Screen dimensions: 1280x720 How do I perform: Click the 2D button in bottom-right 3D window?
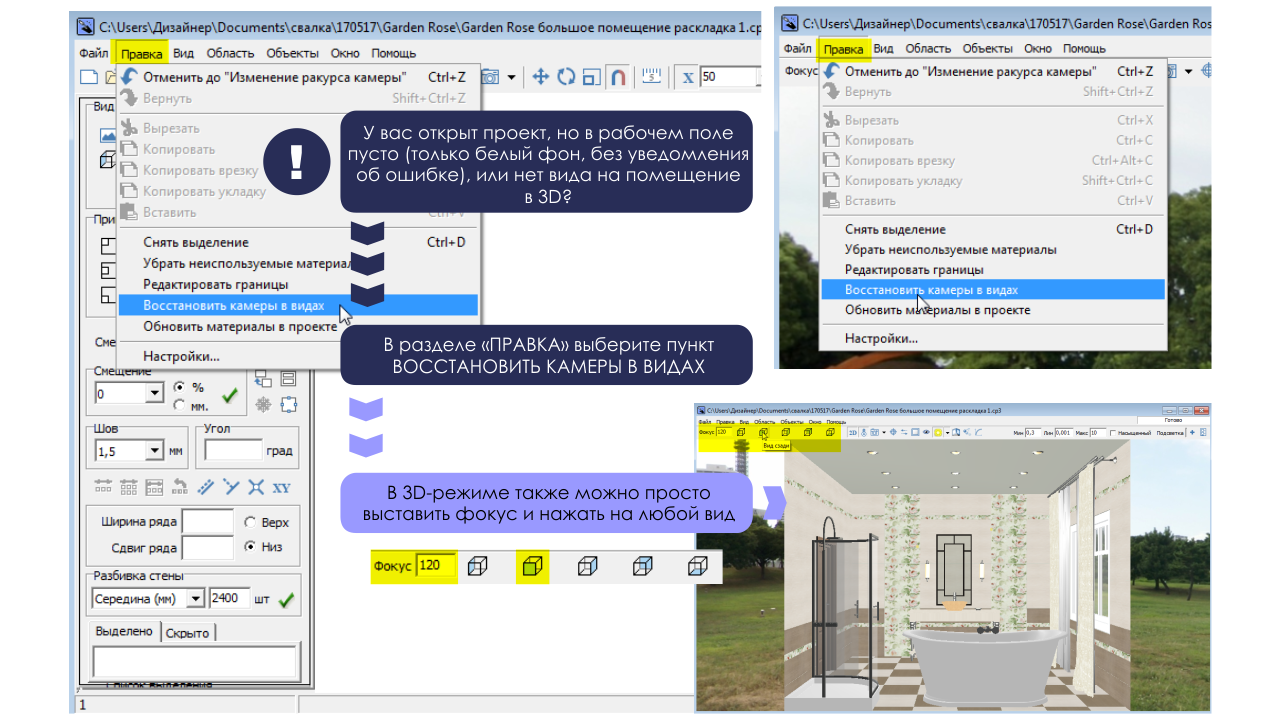tap(853, 432)
